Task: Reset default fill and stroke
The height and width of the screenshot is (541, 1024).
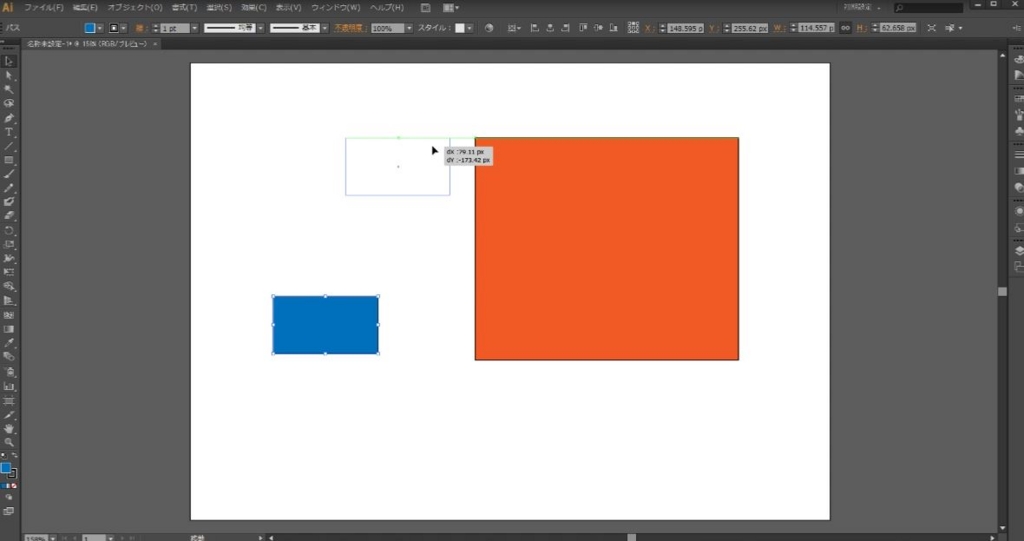Action: pyautogui.click(x=4, y=455)
